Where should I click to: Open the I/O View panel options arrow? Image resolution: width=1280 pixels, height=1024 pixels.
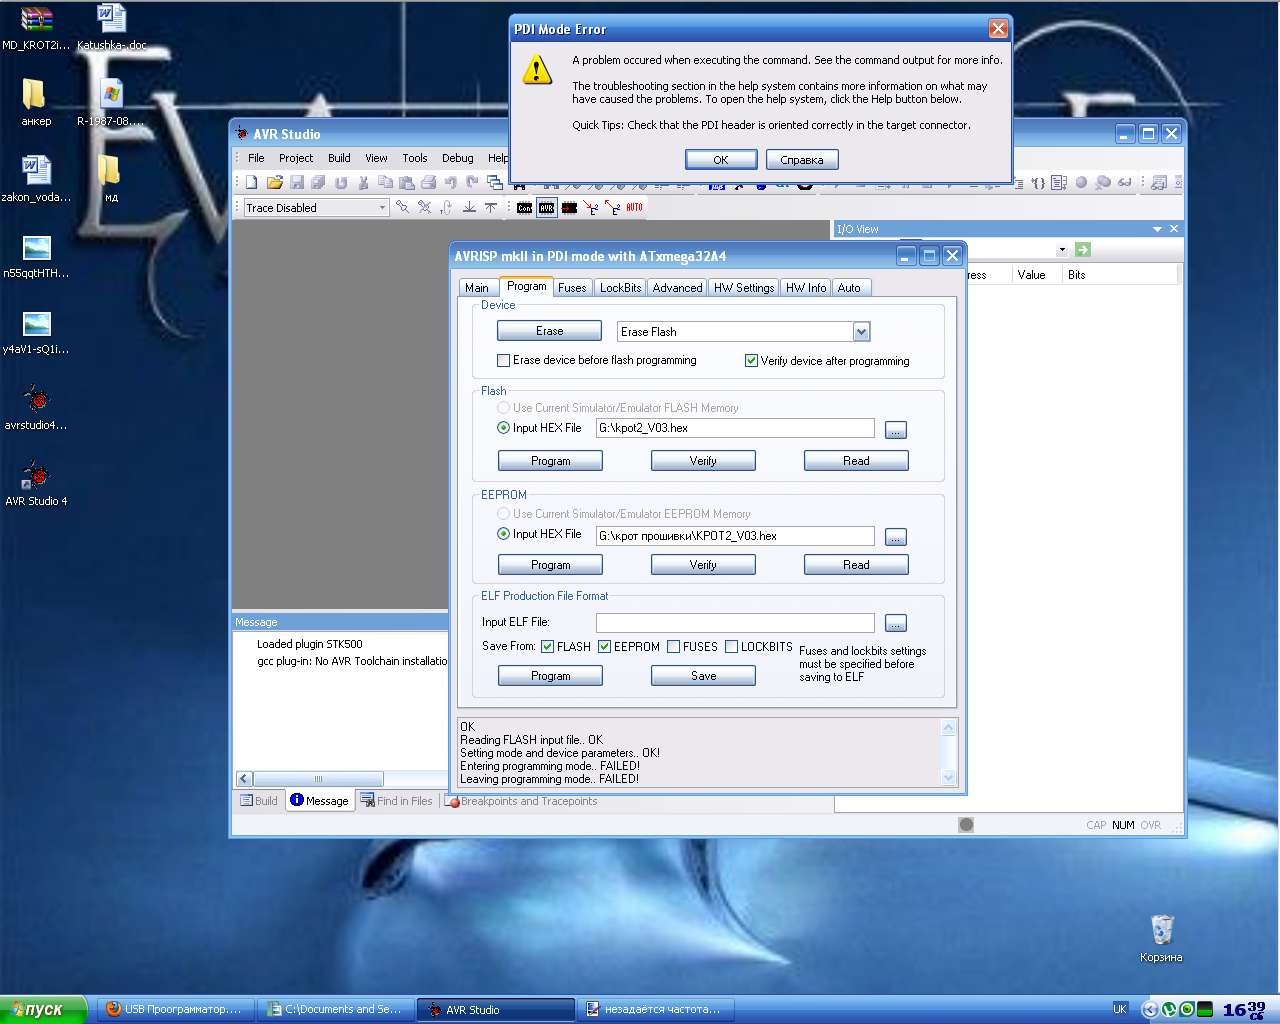coord(1157,229)
